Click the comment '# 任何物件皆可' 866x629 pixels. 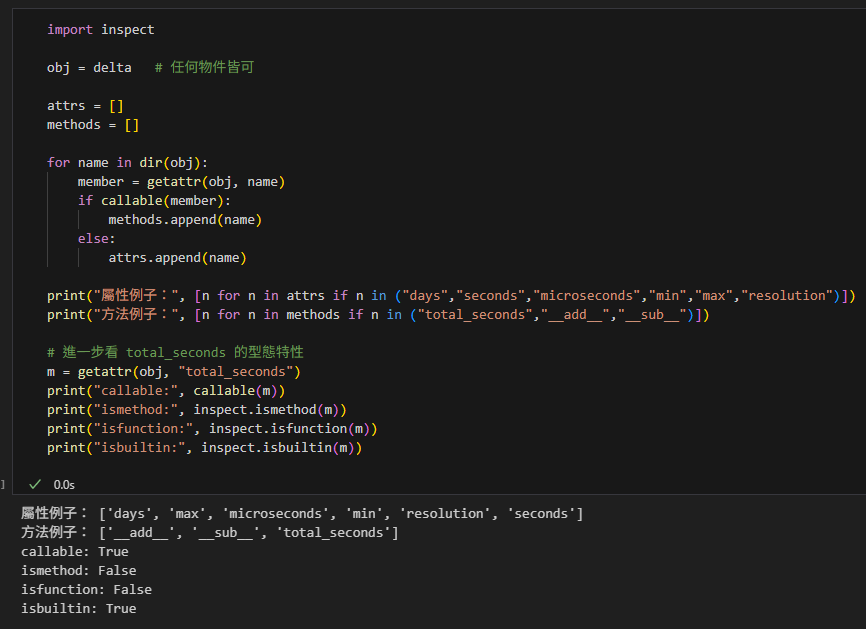tap(204, 67)
